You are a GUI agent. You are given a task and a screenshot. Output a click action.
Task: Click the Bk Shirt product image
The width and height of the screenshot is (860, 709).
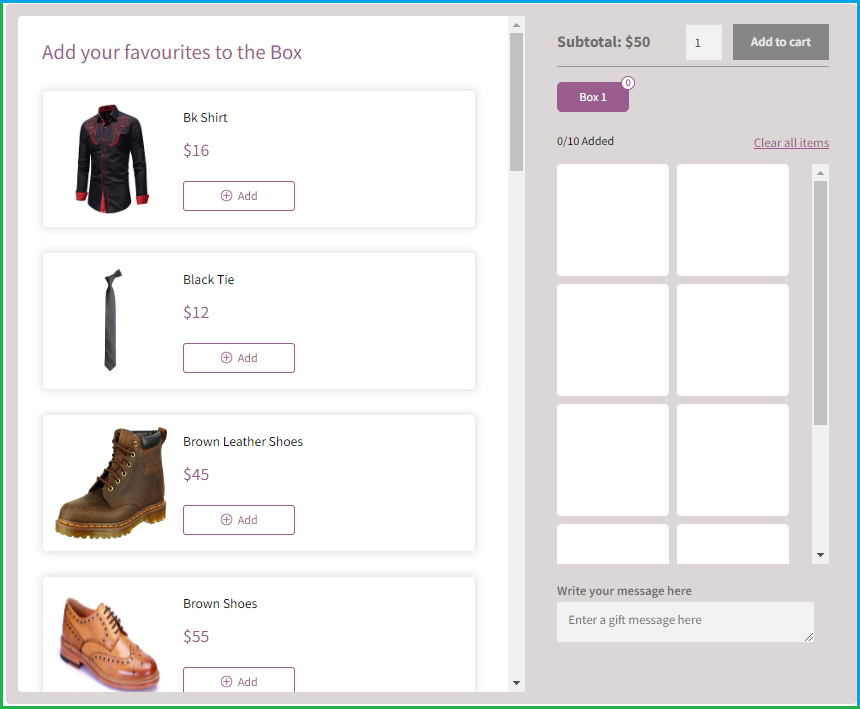(x=110, y=158)
